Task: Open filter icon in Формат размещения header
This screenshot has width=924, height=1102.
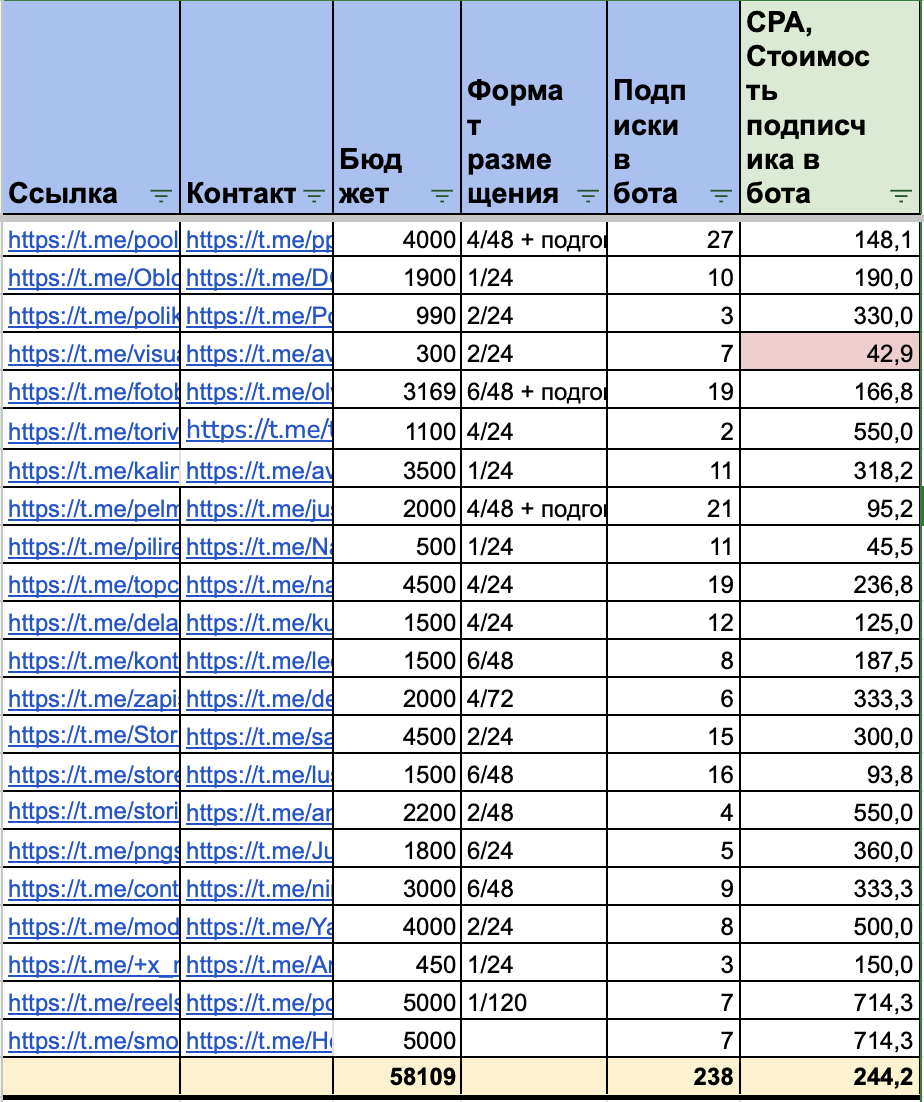Action: pyautogui.click(x=587, y=195)
